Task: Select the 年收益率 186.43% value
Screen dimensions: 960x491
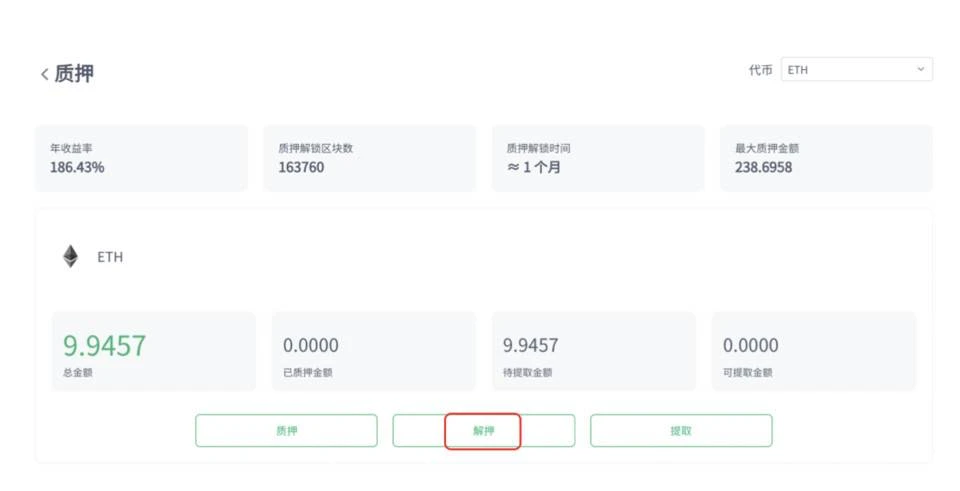Action: (77, 167)
